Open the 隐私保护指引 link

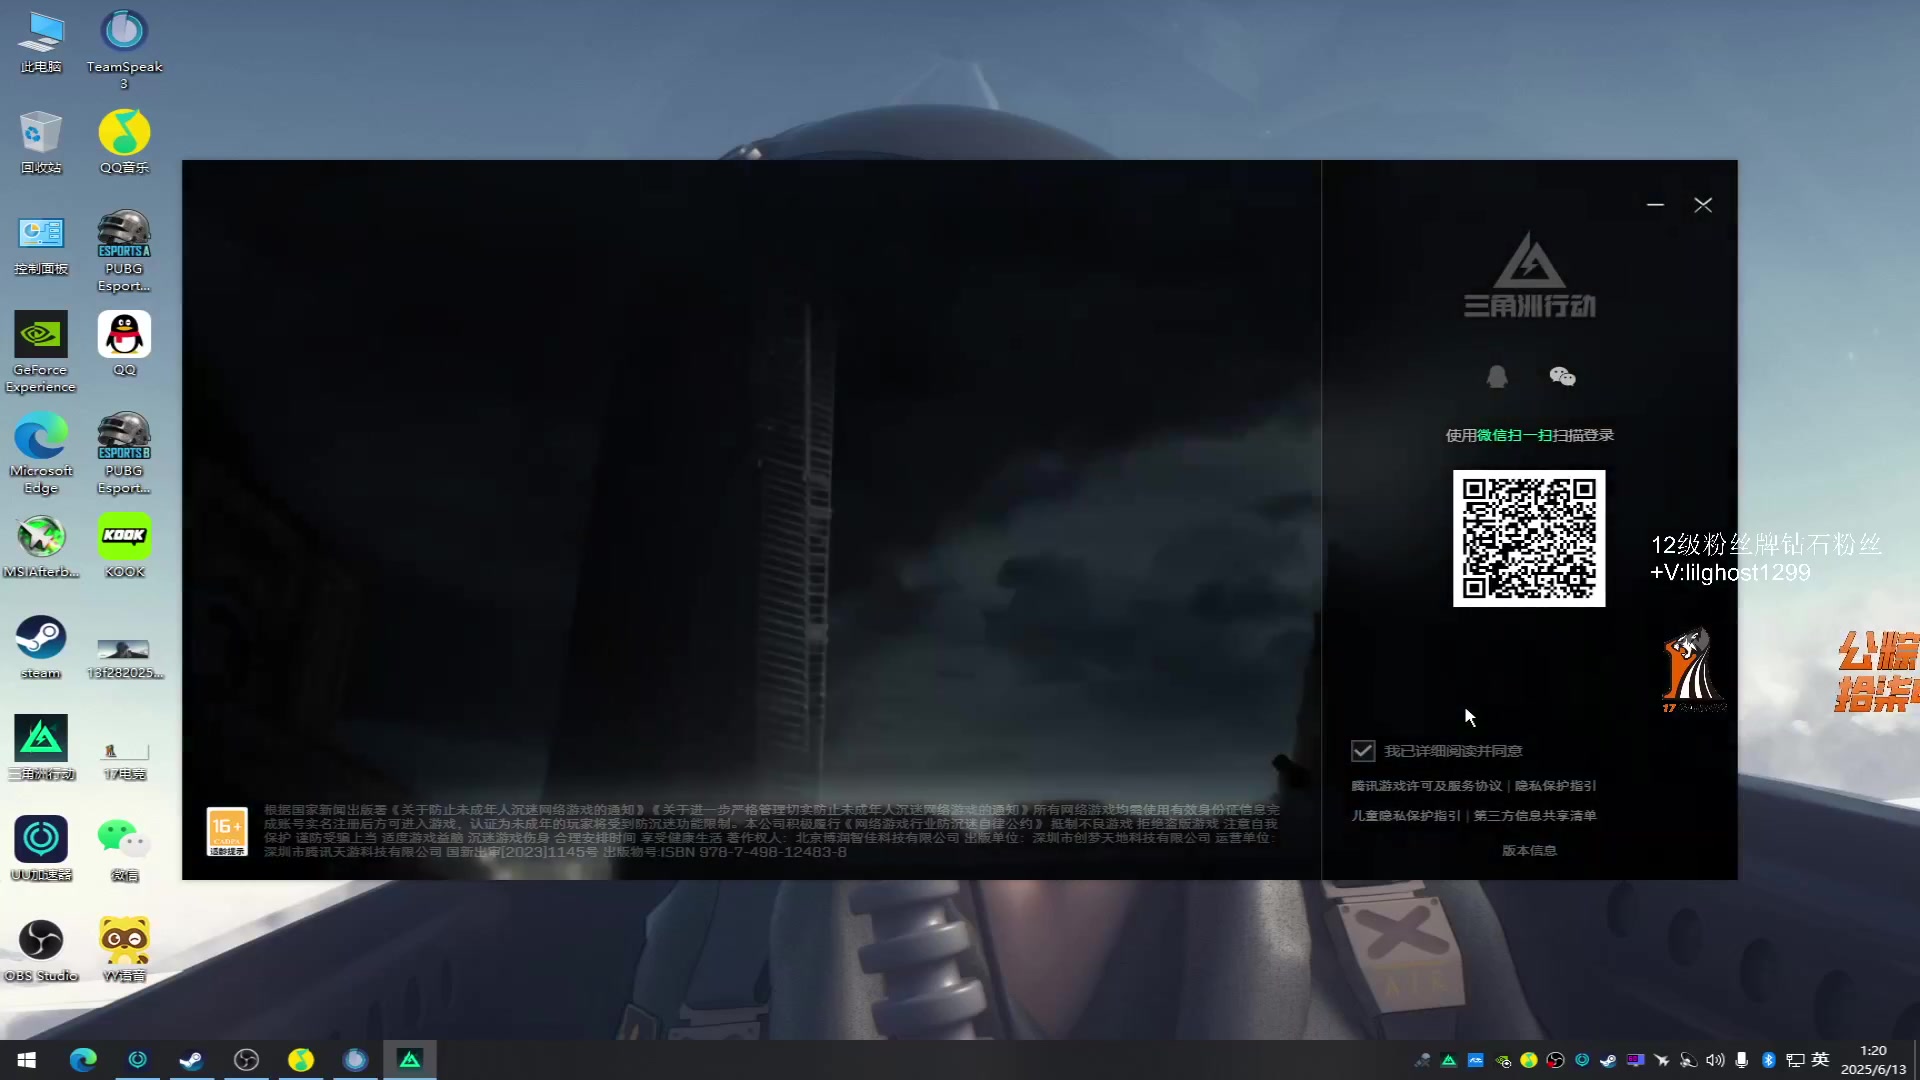pyautogui.click(x=1555, y=786)
